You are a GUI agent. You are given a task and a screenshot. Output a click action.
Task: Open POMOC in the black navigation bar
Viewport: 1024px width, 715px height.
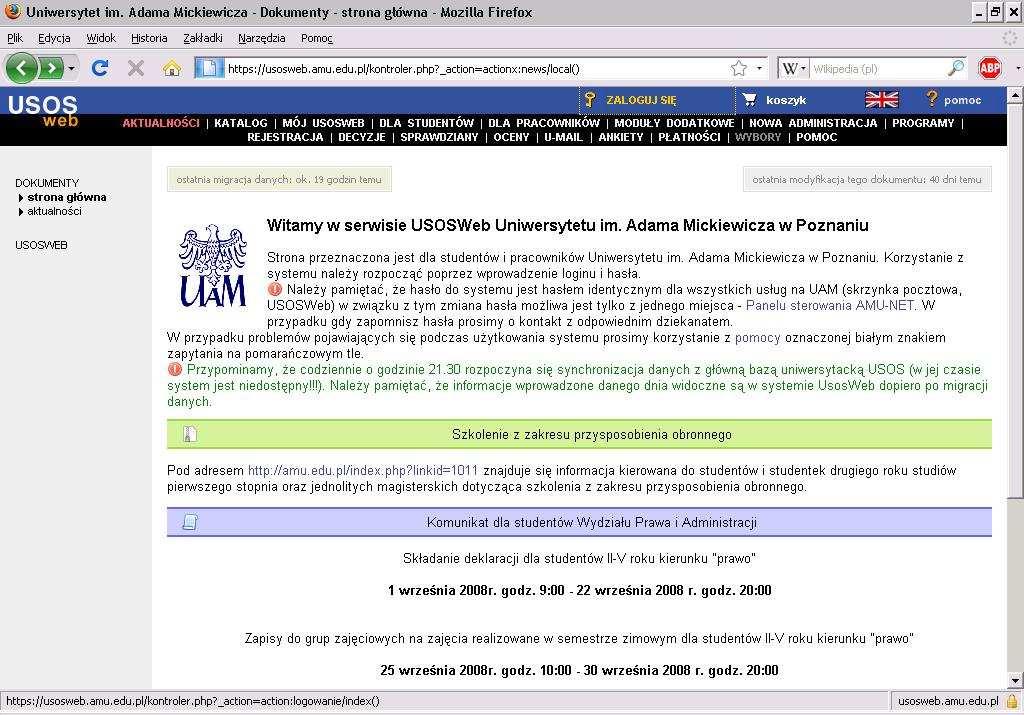[816, 137]
